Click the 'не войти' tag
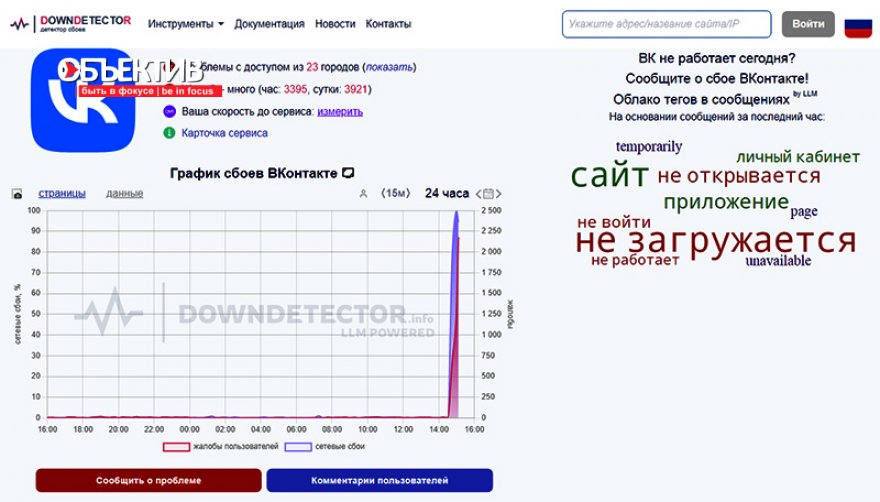Image resolution: width=880 pixels, height=502 pixels. pos(614,222)
